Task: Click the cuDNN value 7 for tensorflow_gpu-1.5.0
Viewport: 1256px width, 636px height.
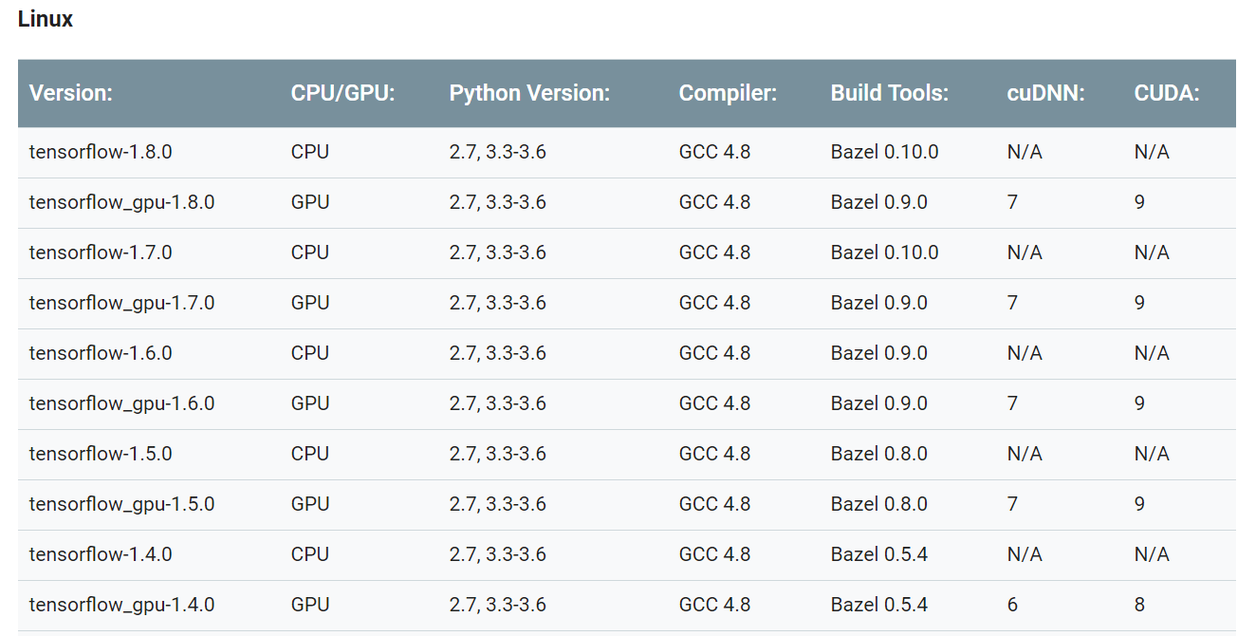Action: [x=1012, y=504]
